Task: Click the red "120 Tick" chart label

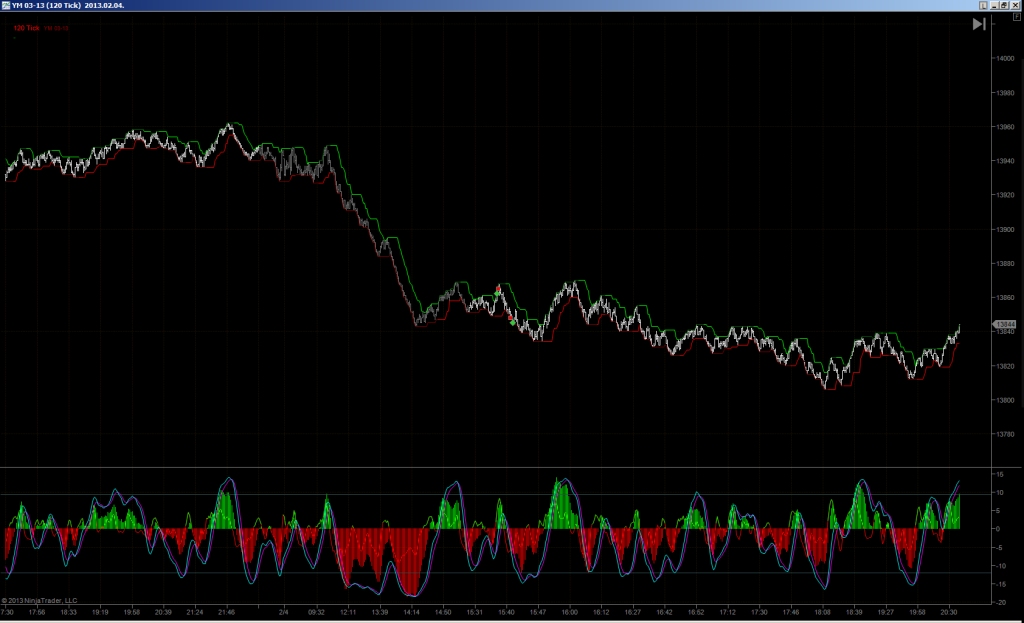Action: pyautogui.click(x=27, y=28)
